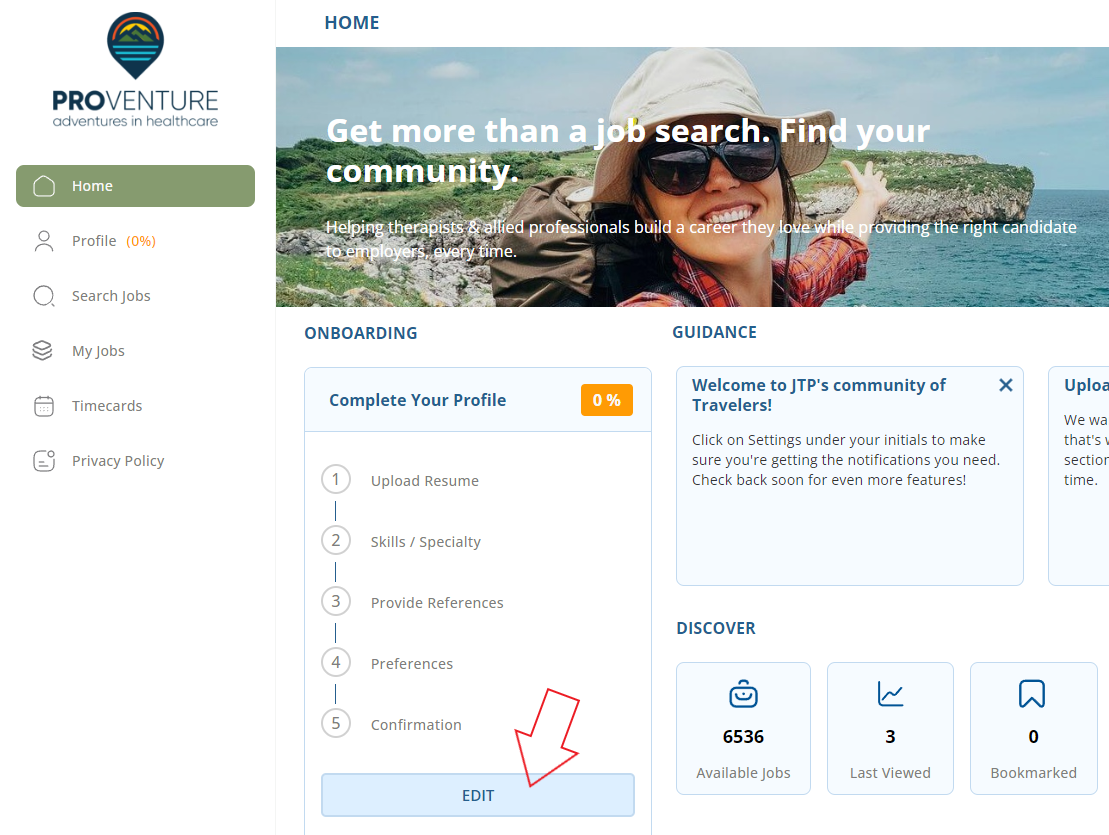Click the briefcase icon above Available Jobs
The image size is (1109, 835).
click(x=743, y=693)
